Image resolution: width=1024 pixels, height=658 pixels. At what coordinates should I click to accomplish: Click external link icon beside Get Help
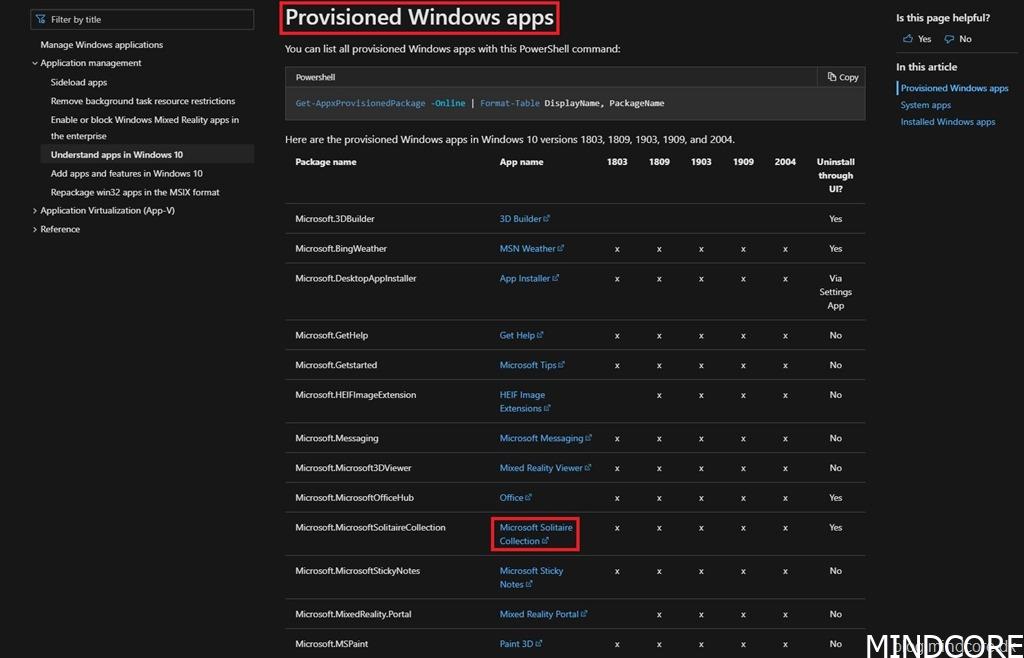(540, 335)
